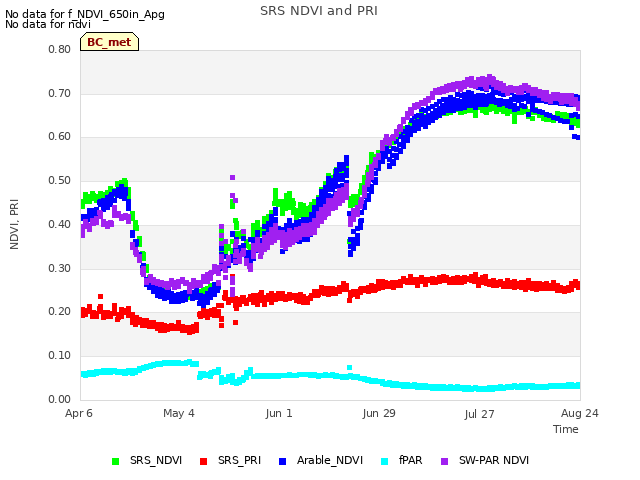Select the SRS_PRI legend label
This screenshot has height=480, width=640.
coord(239,460)
